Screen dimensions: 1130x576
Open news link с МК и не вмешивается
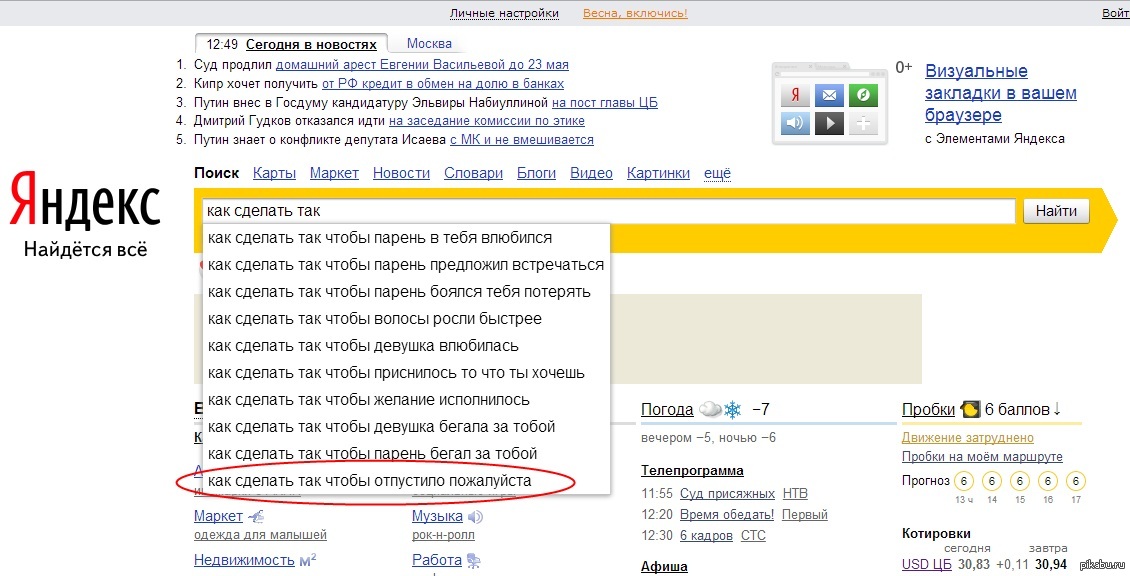coord(522,140)
